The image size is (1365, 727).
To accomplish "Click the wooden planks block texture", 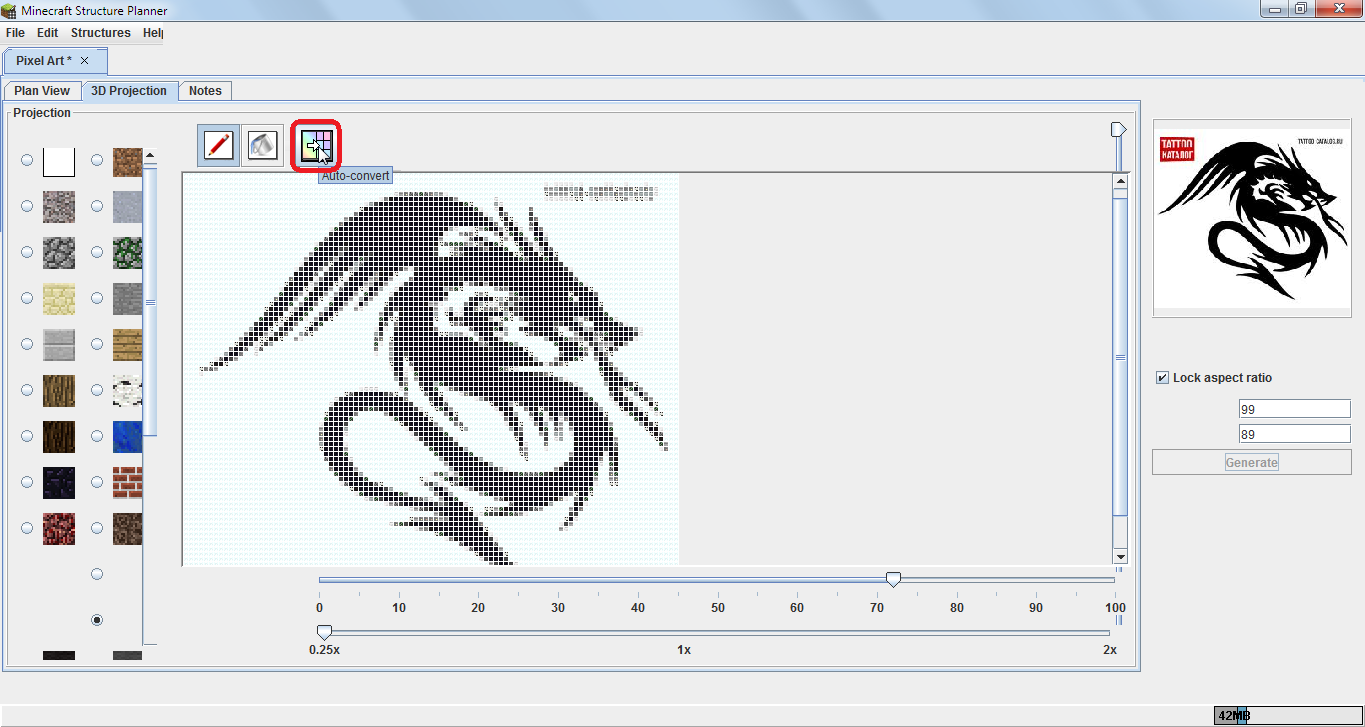I will pos(127,344).
